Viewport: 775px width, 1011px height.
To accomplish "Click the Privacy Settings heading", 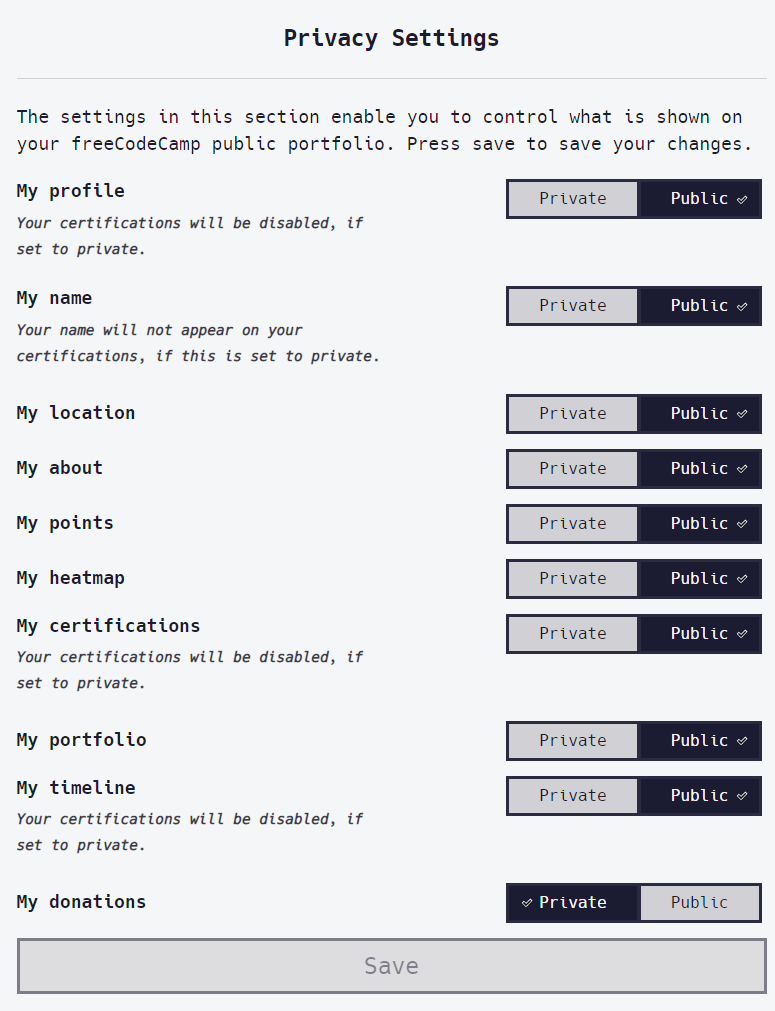I will click(x=391, y=38).
